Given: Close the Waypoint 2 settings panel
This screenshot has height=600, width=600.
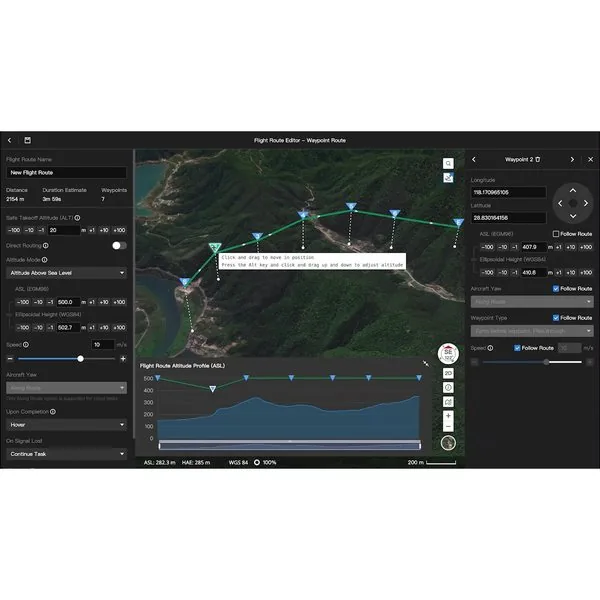Looking at the screenshot, I should click(x=590, y=160).
